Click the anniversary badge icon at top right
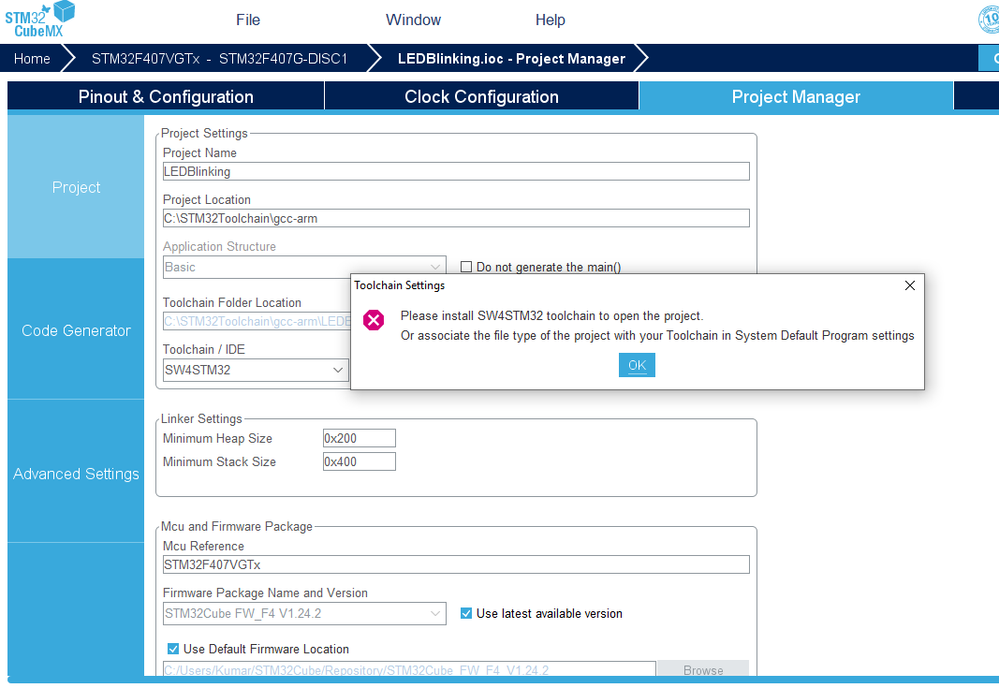This screenshot has width=999, height=686. [x=988, y=19]
